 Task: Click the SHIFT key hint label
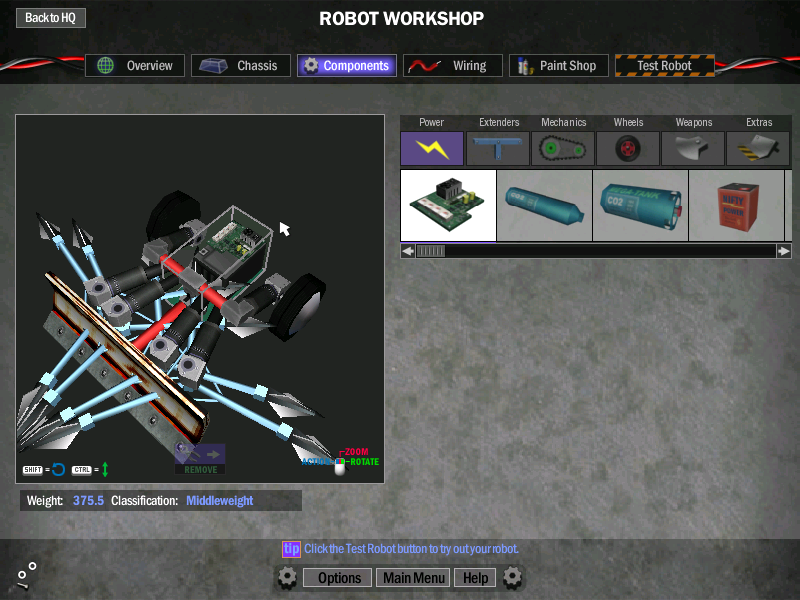(x=33, y=469)
